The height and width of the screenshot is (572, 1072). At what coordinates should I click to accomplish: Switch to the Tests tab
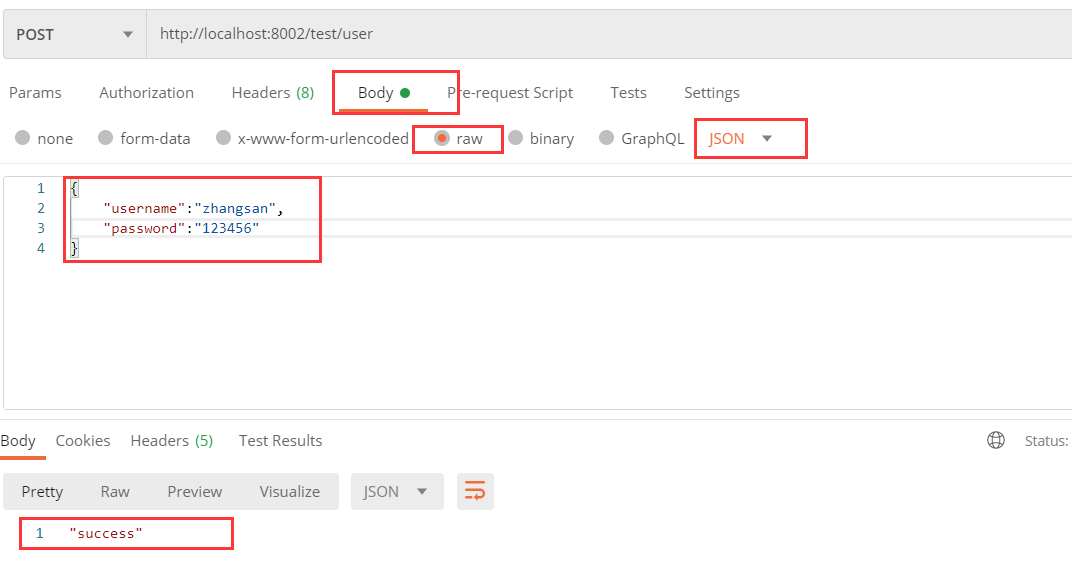tap(628, 93)
